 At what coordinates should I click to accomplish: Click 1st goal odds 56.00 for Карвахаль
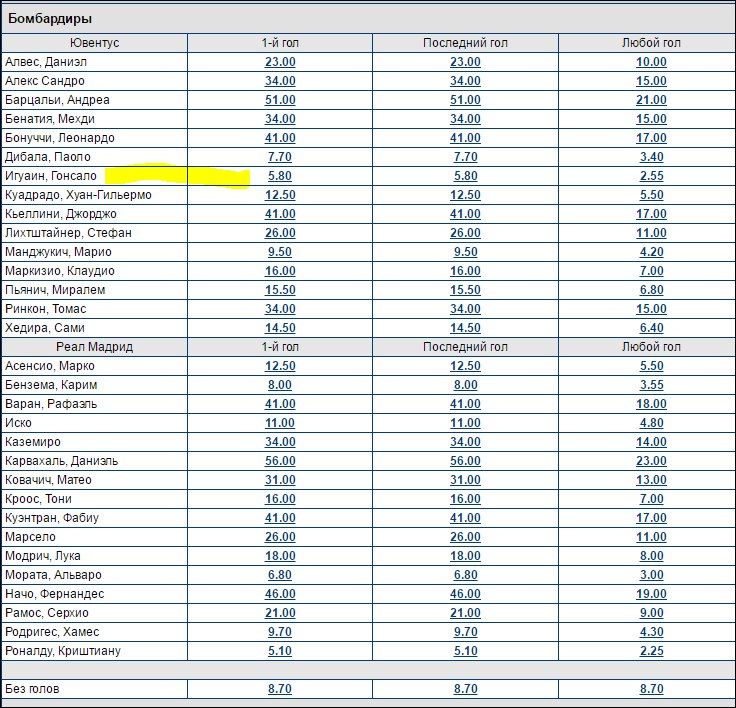280,461
